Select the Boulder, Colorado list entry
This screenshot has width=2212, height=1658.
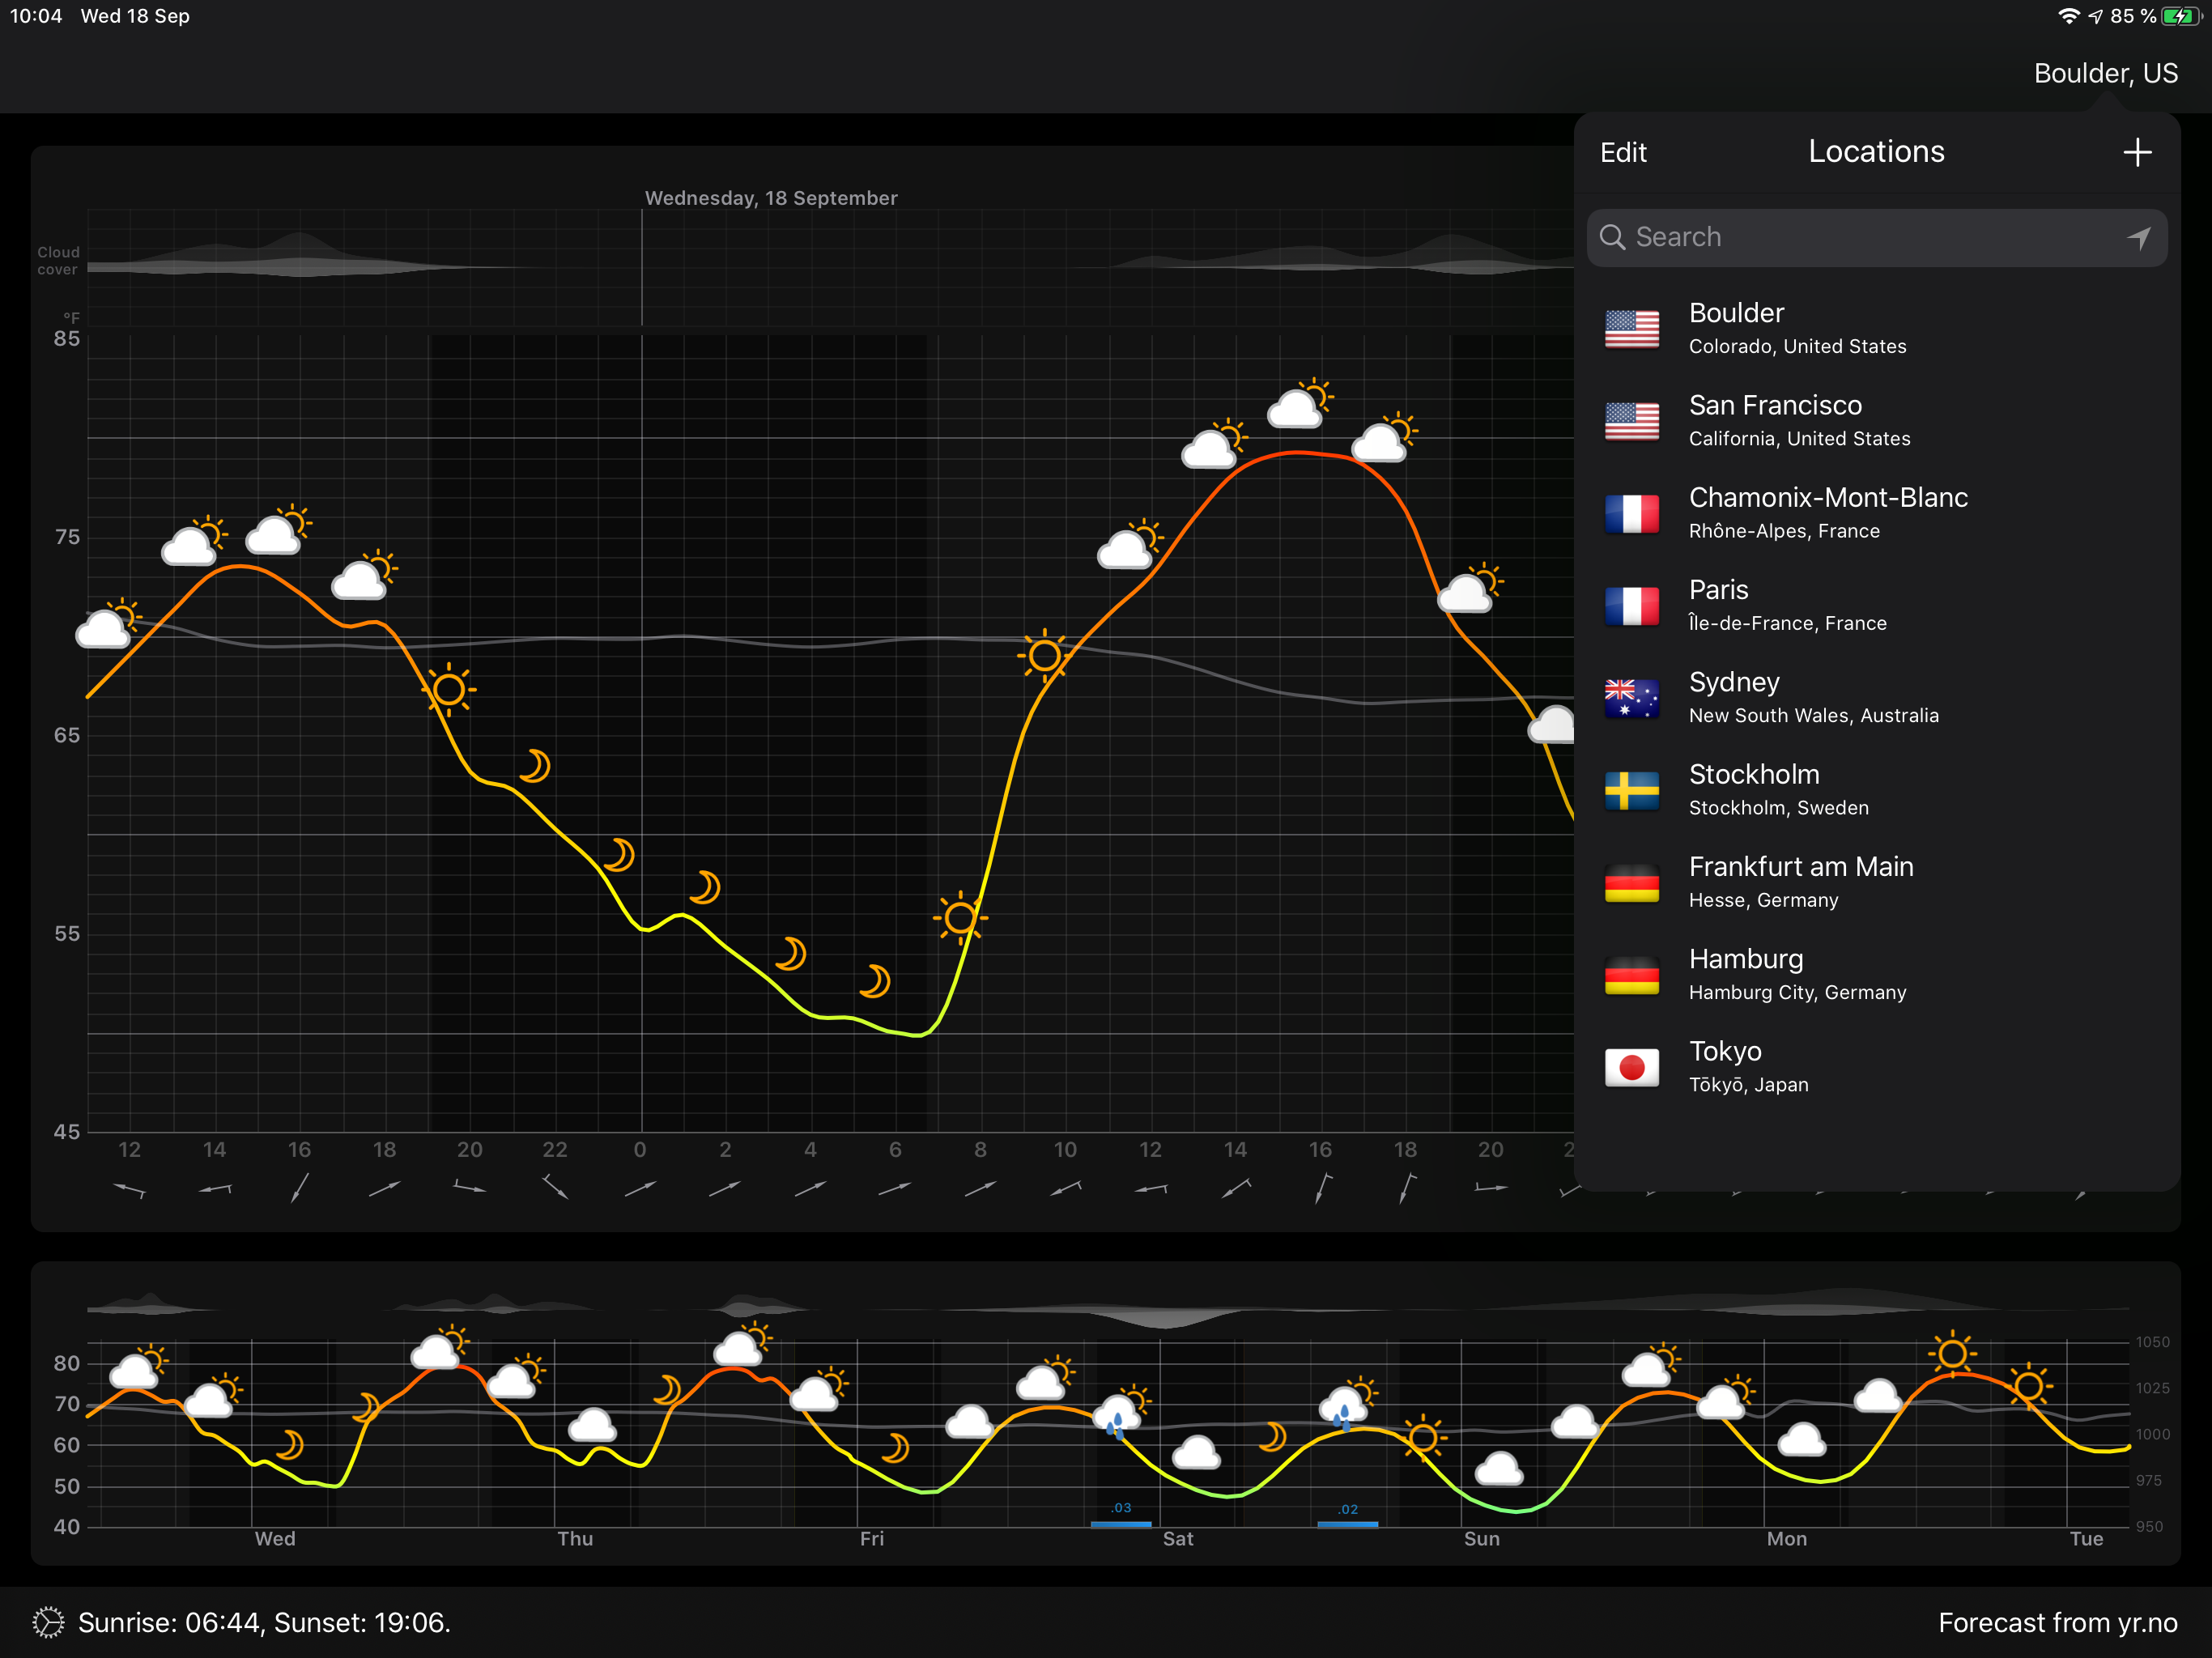point(1796,328)
